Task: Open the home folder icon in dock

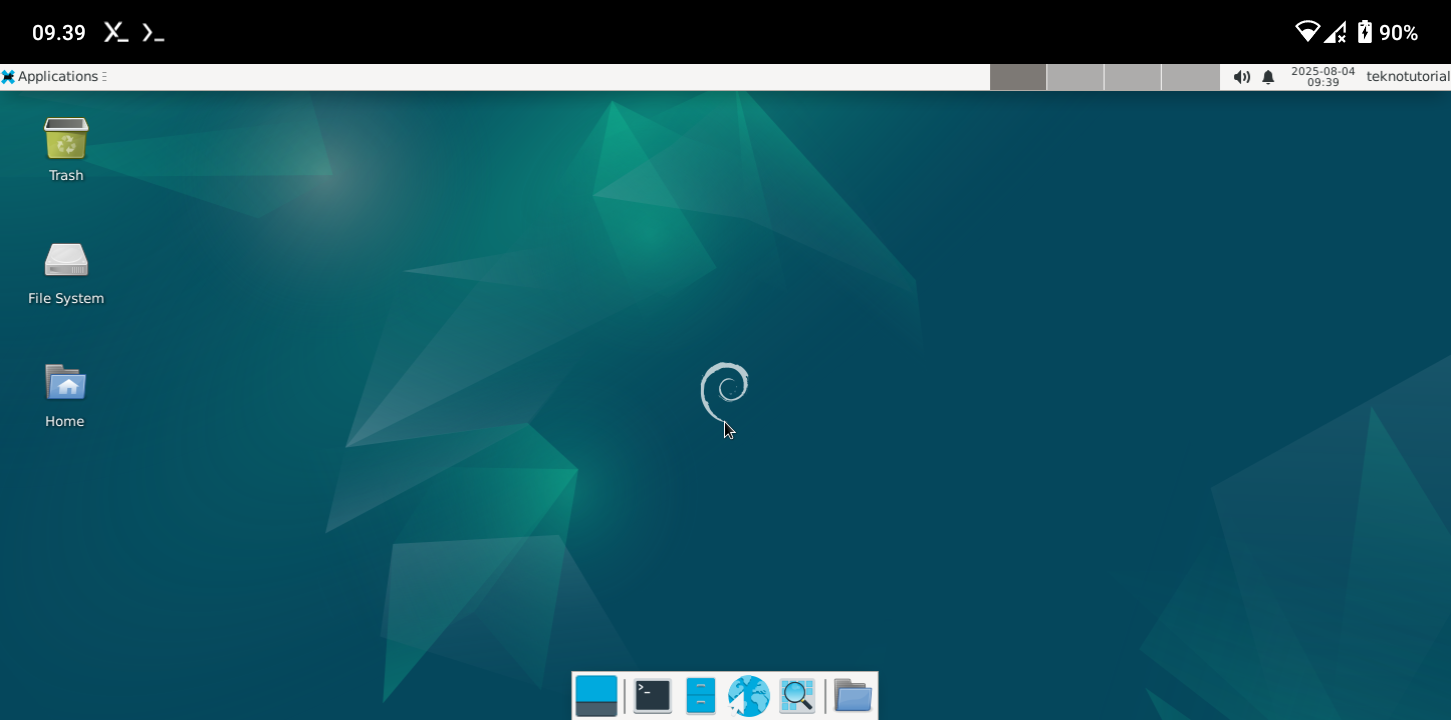Action: (x=852, y=695)
